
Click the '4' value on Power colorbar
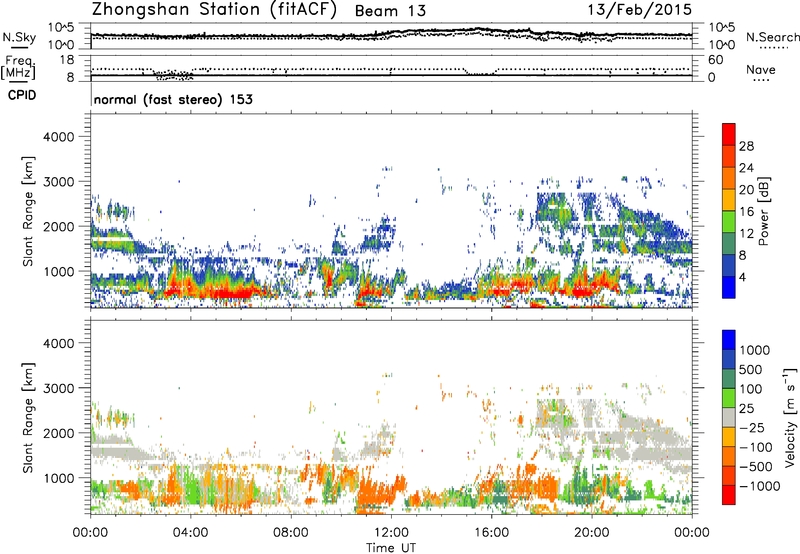[x=743, y=278]
